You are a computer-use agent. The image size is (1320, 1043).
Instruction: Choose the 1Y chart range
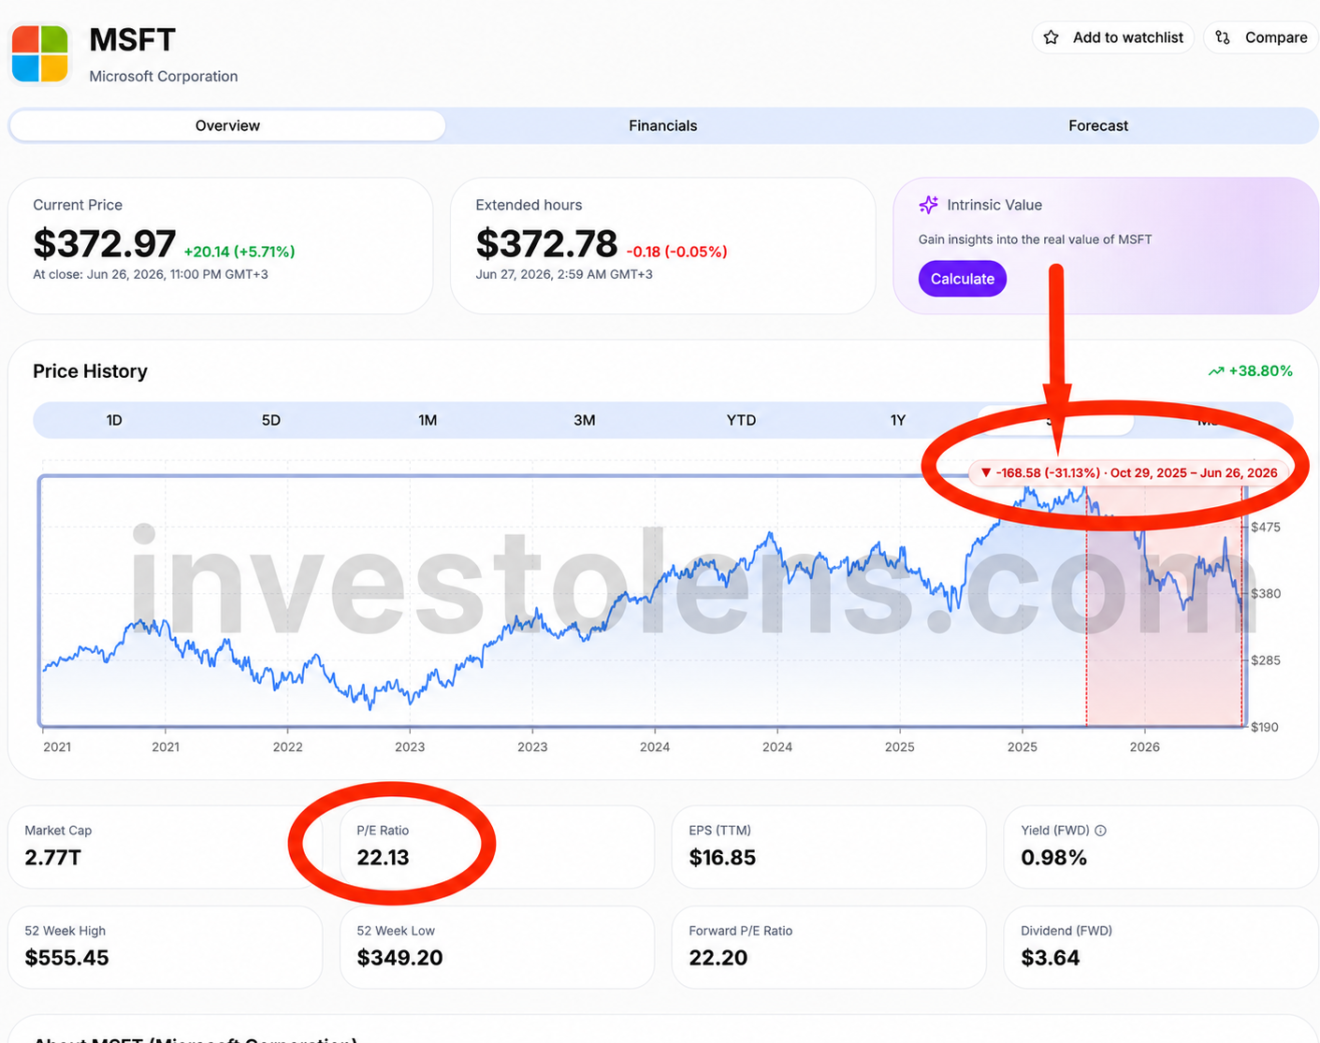click(x=898, y=420)
